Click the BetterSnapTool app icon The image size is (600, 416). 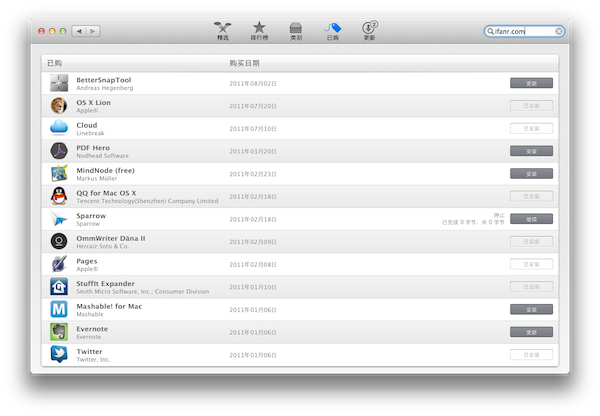[59, 83]
